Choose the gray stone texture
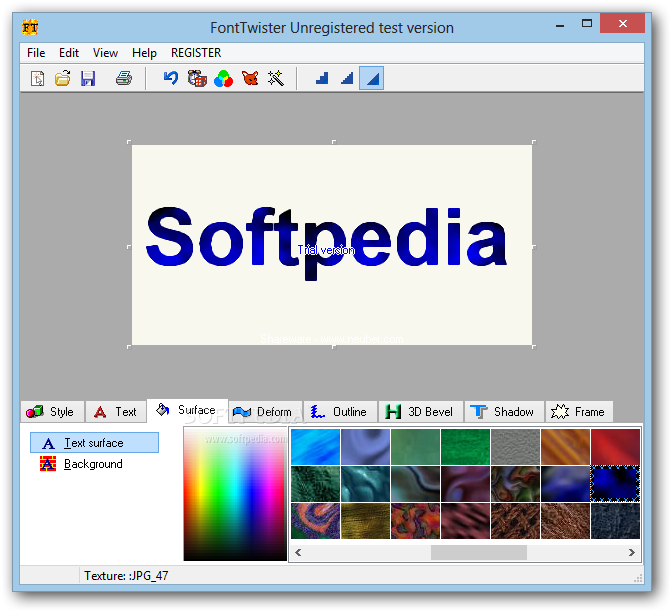 (x=516, y=447)
